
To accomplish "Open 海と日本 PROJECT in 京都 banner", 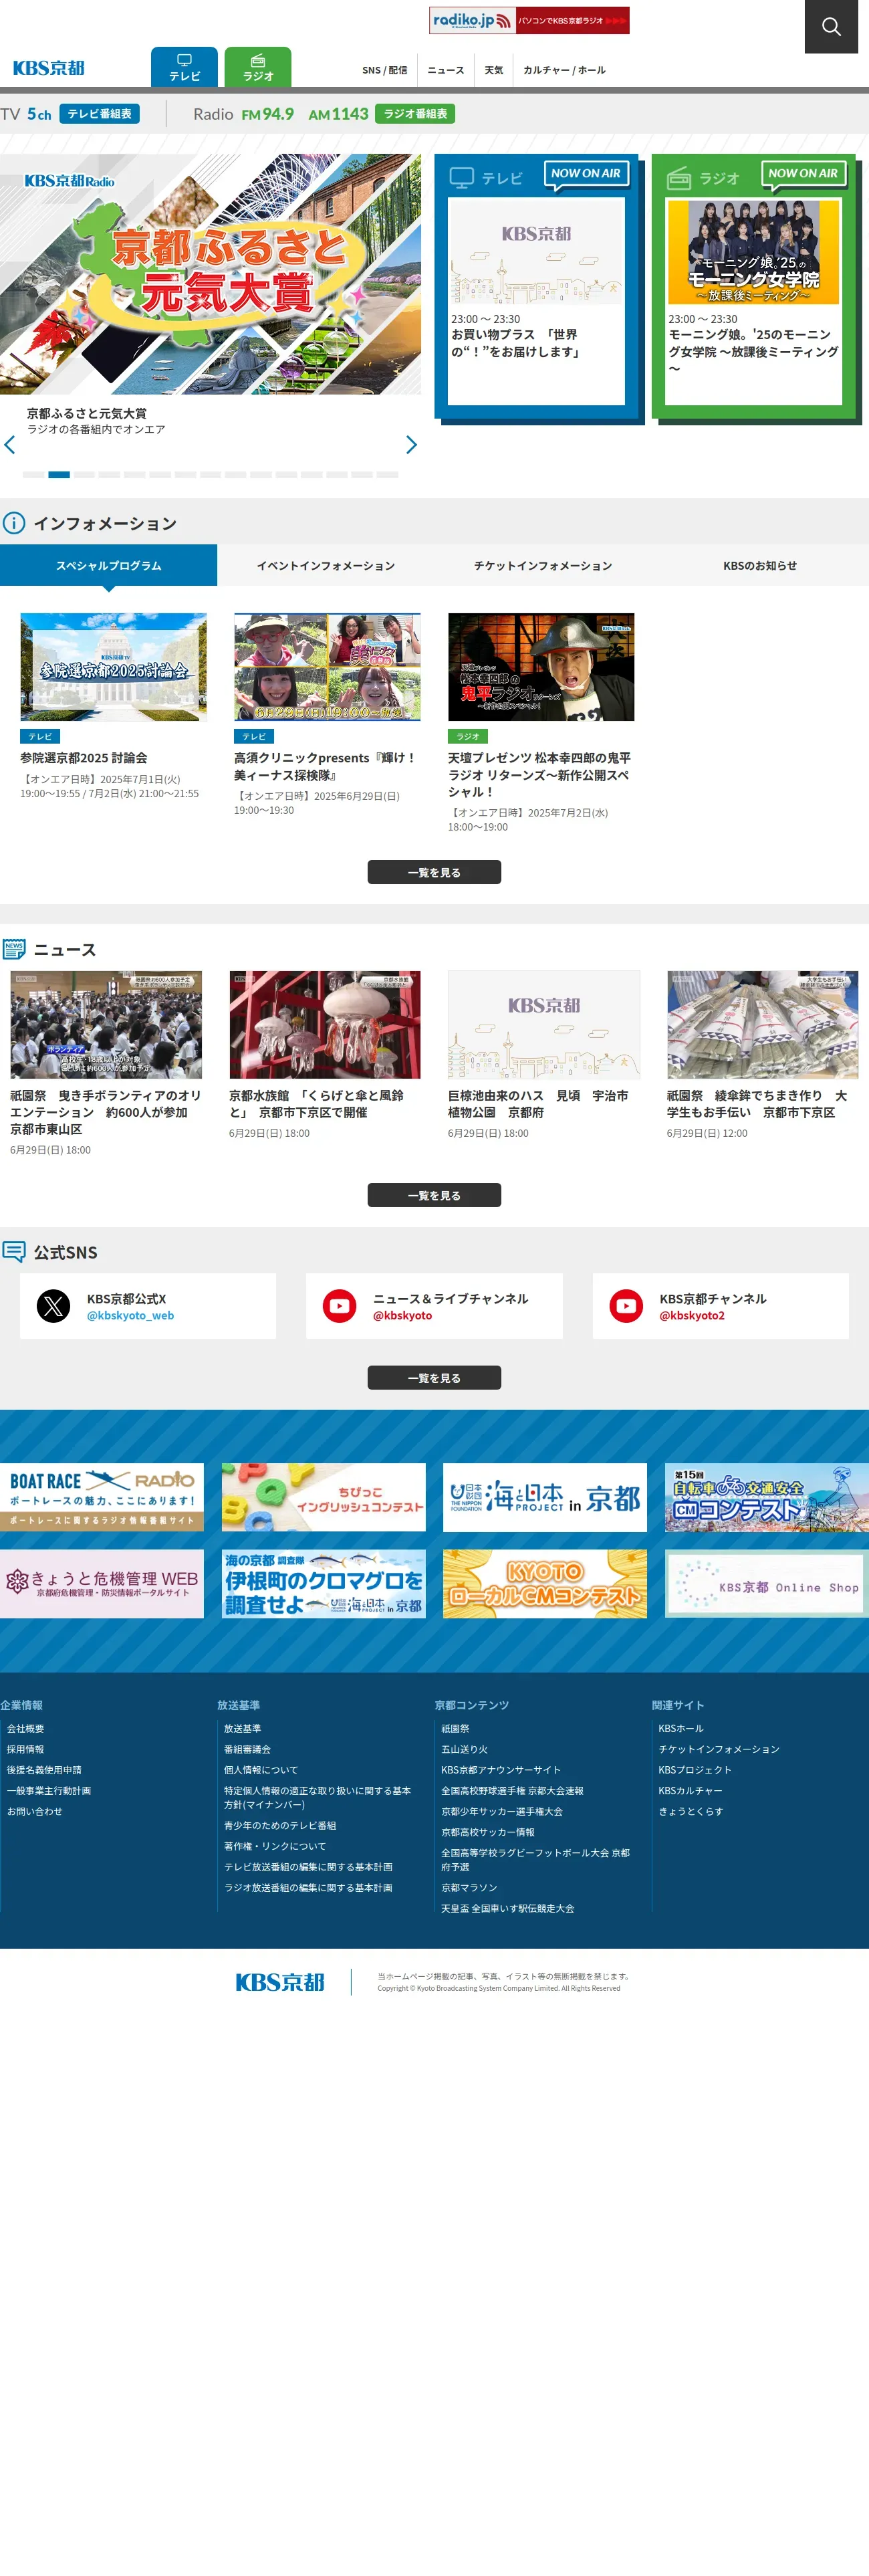I will click(x=545, y=1497).
